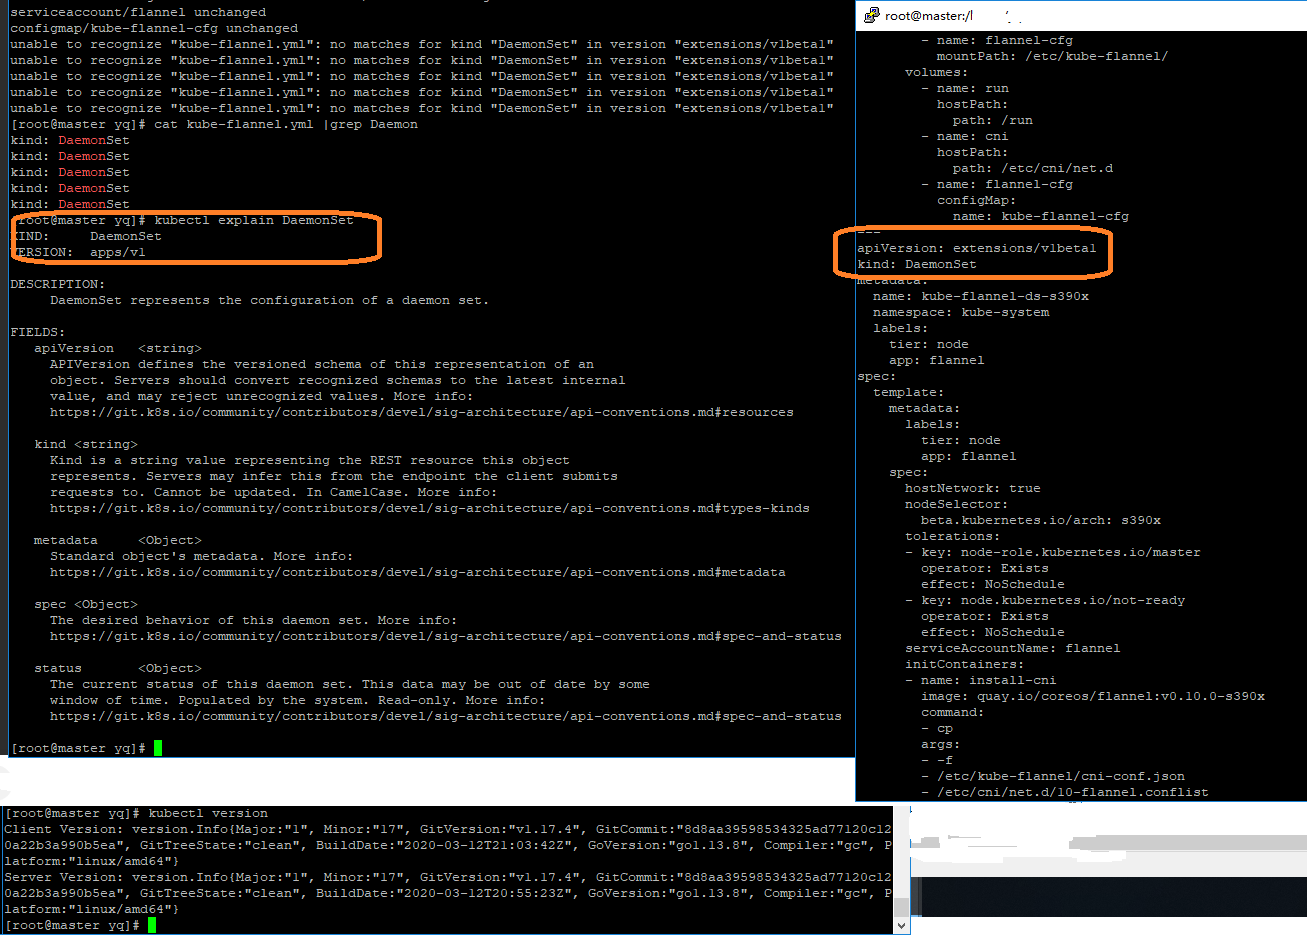
Task: Click the 'FIELDS:' heading
Action: pos(37,332)
